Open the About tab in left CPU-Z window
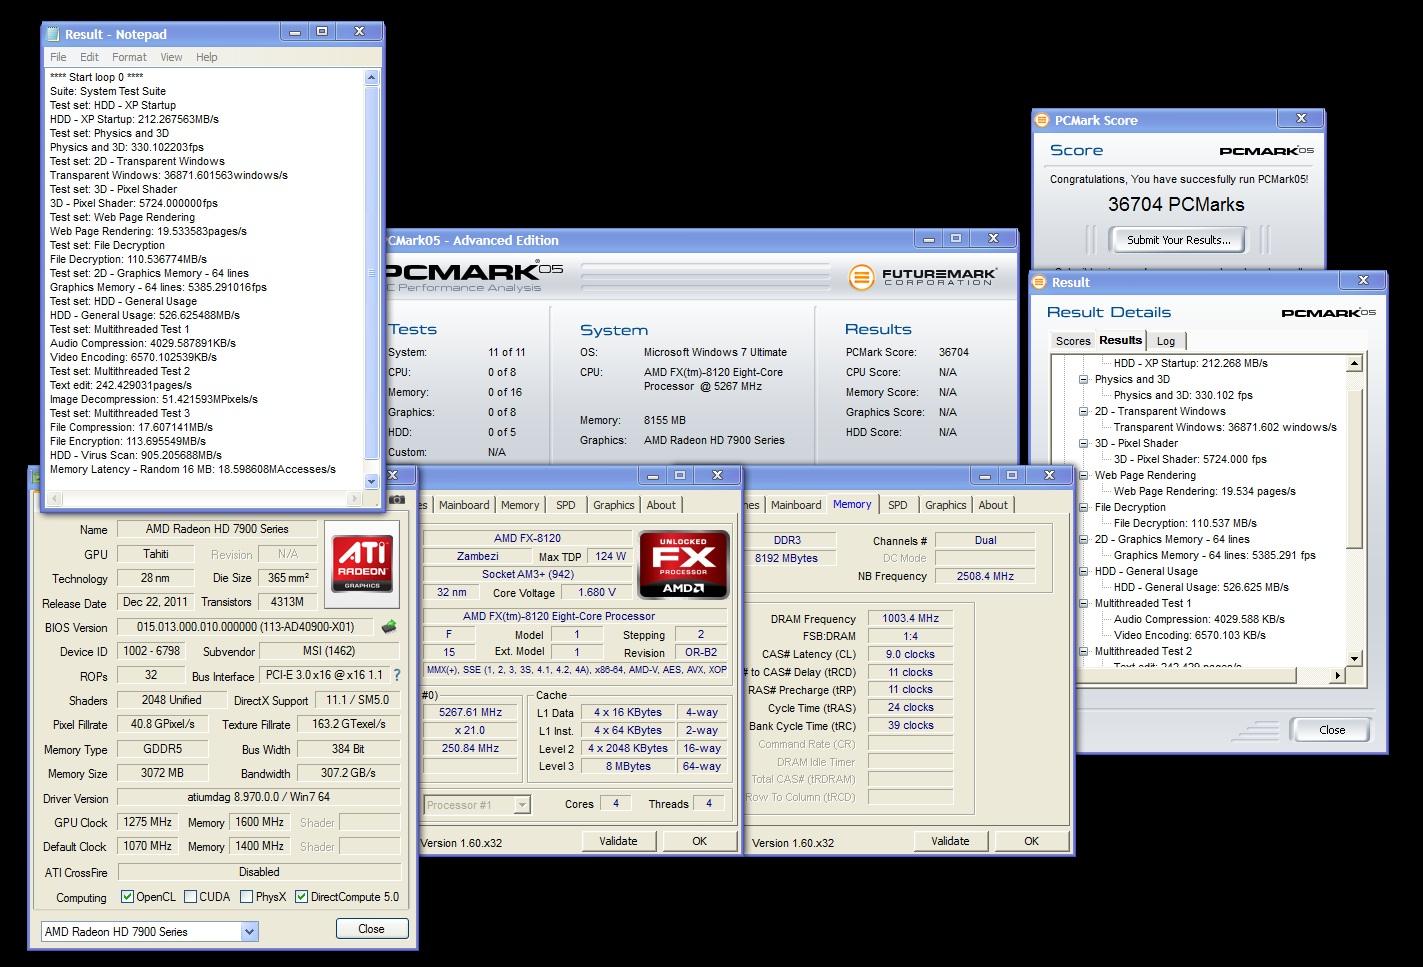 point(661,505)
